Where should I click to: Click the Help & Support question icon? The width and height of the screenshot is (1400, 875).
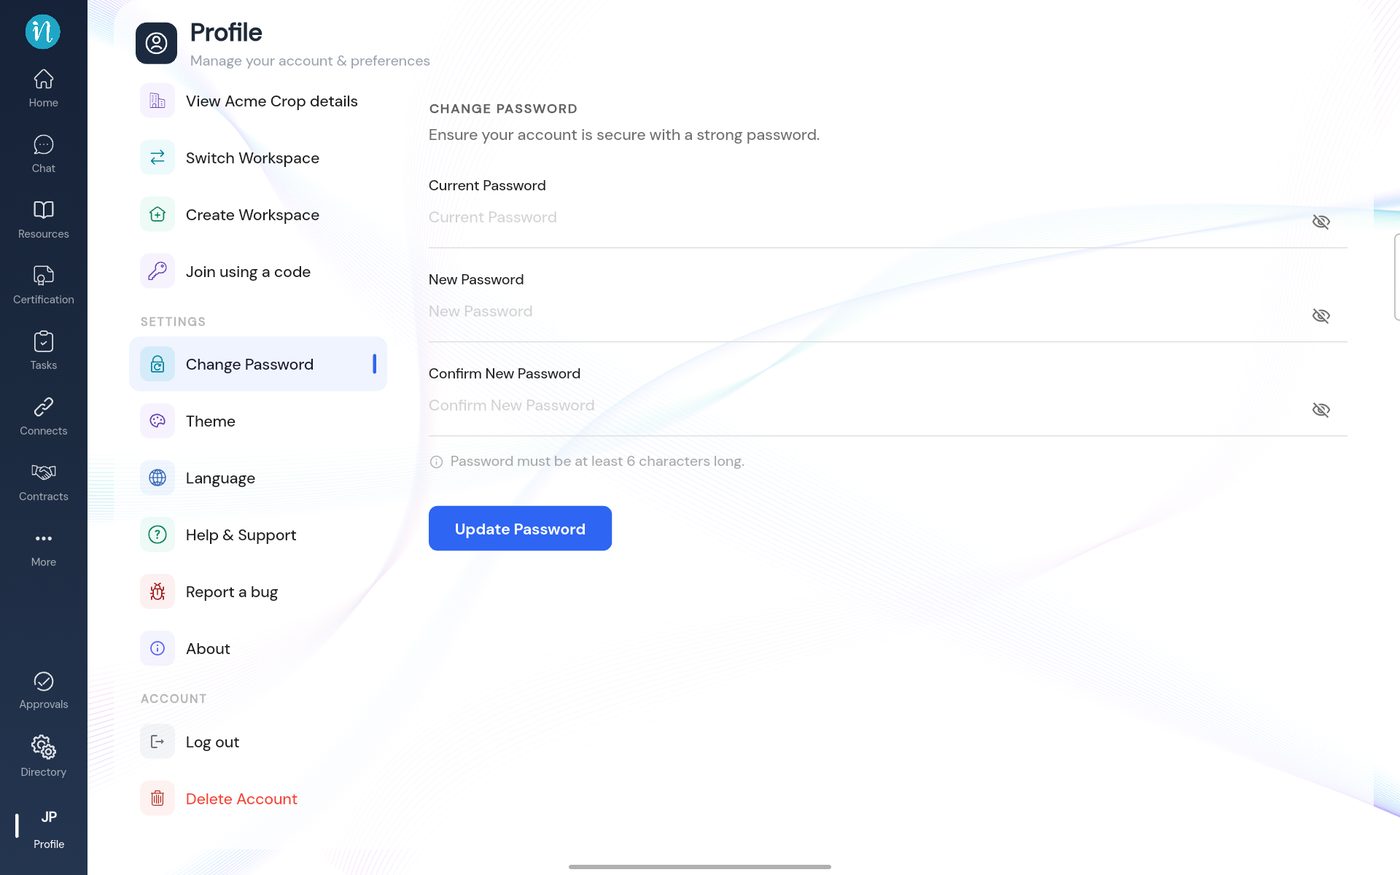point(157,535)
